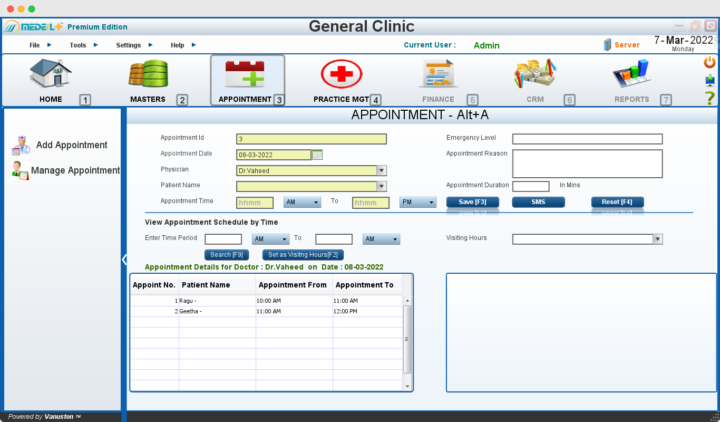Open the CRM money icon
Image resolution: width=720 pixels, height=422 pixels.
tap(535, 75)
